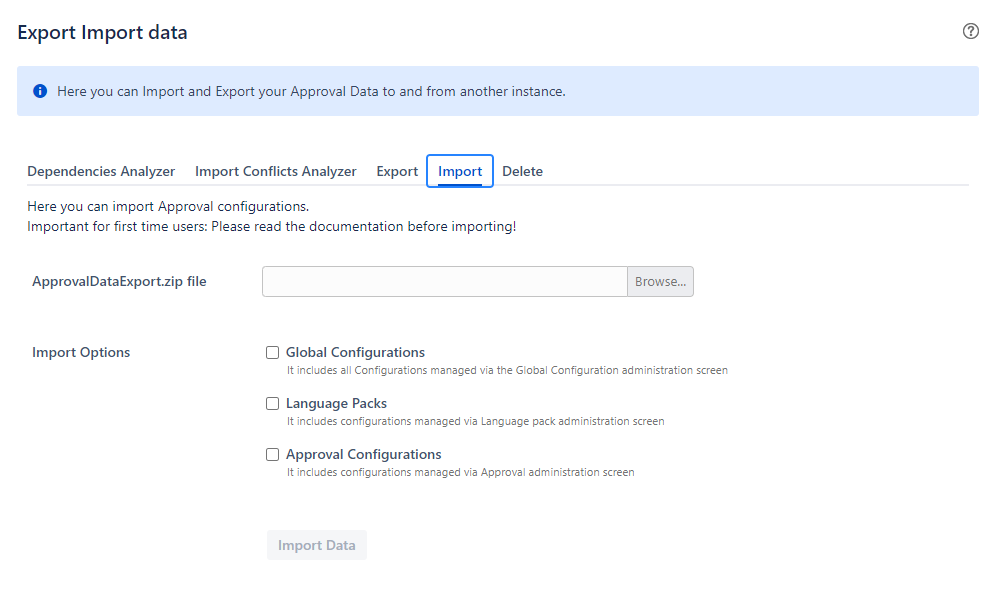992x595 pixels.
Task: Click the ApprovalDataExport.zip file label
Action: tap(120, 282)
